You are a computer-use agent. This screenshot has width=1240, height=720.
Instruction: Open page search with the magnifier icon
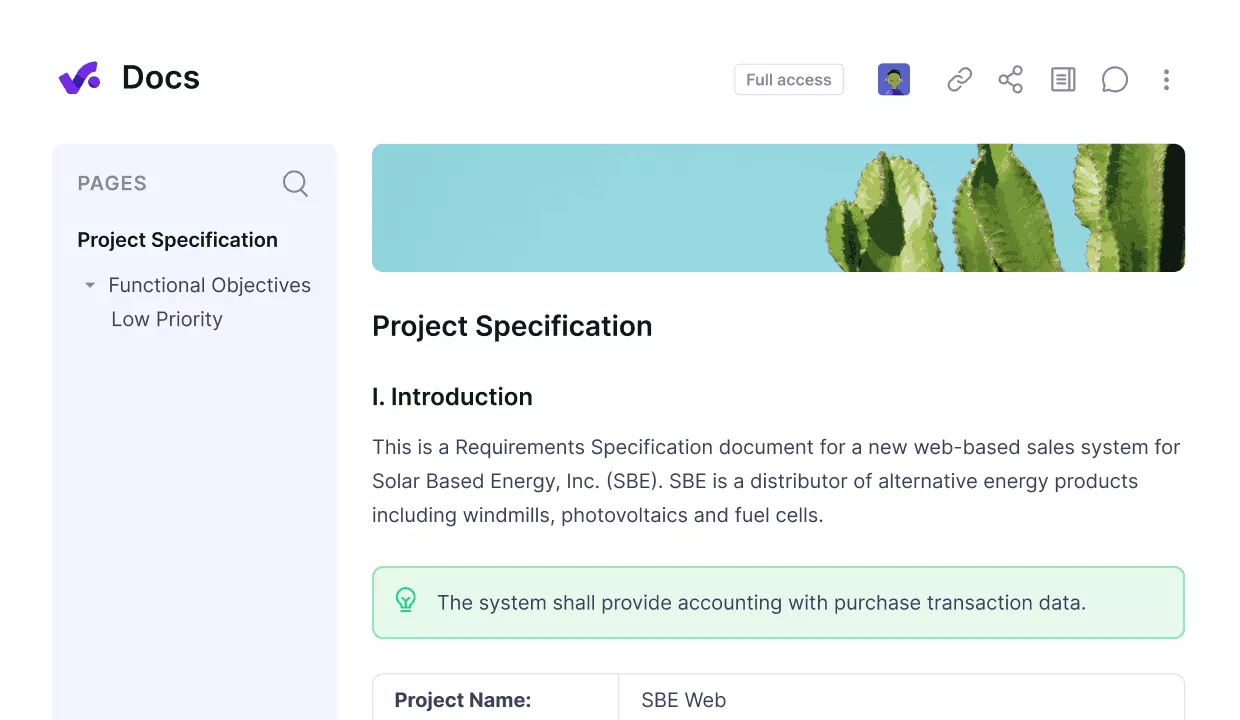coord(295,183)
